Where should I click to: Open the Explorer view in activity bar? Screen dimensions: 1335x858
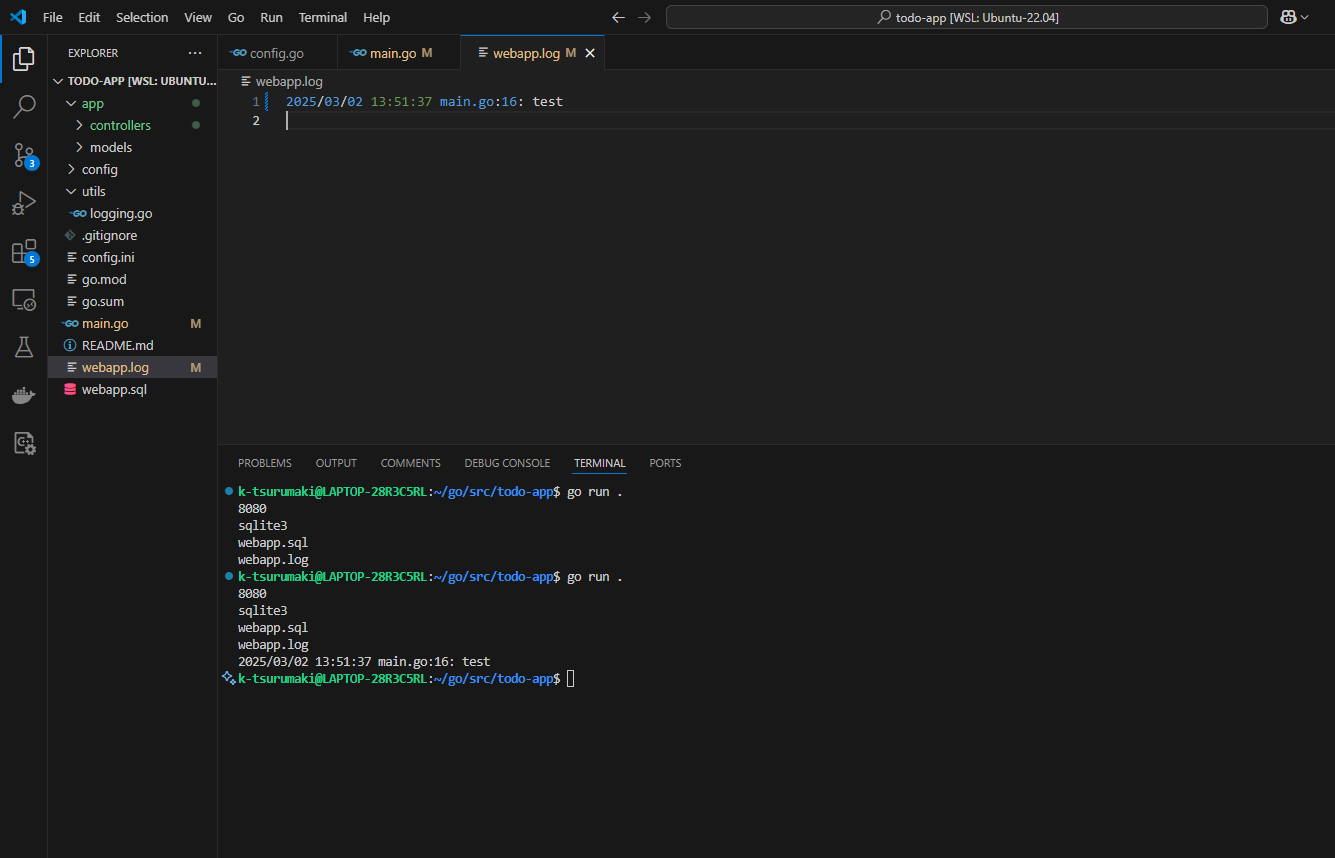(23, 58)
